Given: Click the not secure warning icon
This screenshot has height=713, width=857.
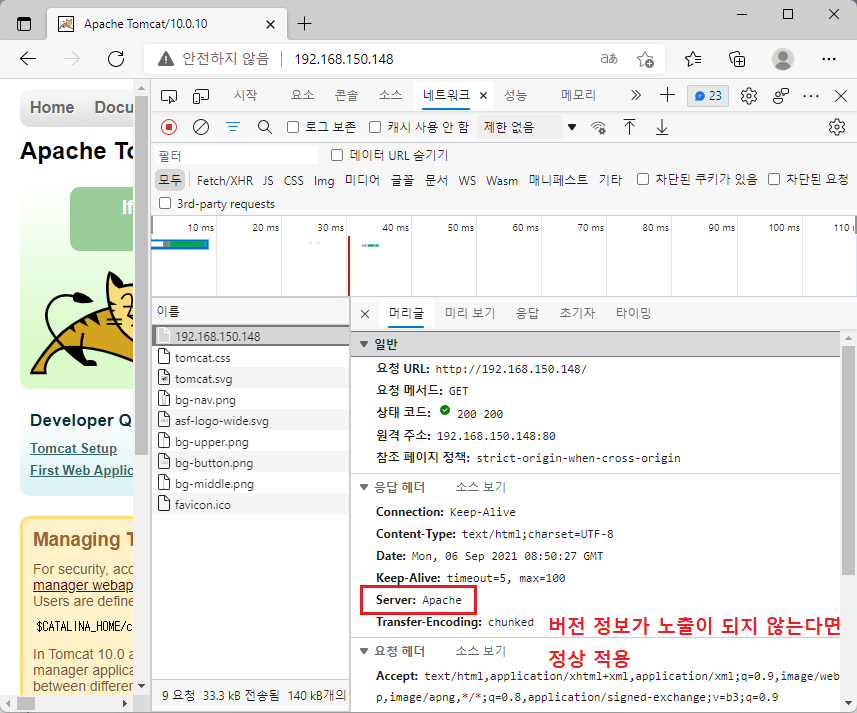Looking at the screenshot, I should click(x=166, y=58).
